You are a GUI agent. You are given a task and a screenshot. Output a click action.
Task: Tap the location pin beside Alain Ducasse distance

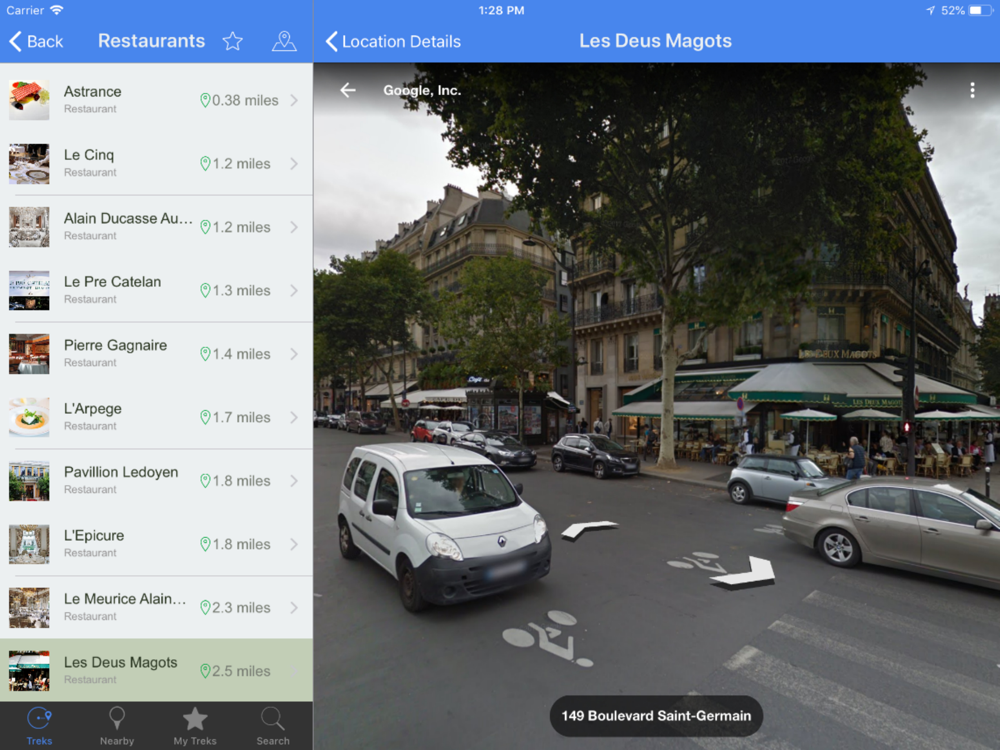point(205,227)
